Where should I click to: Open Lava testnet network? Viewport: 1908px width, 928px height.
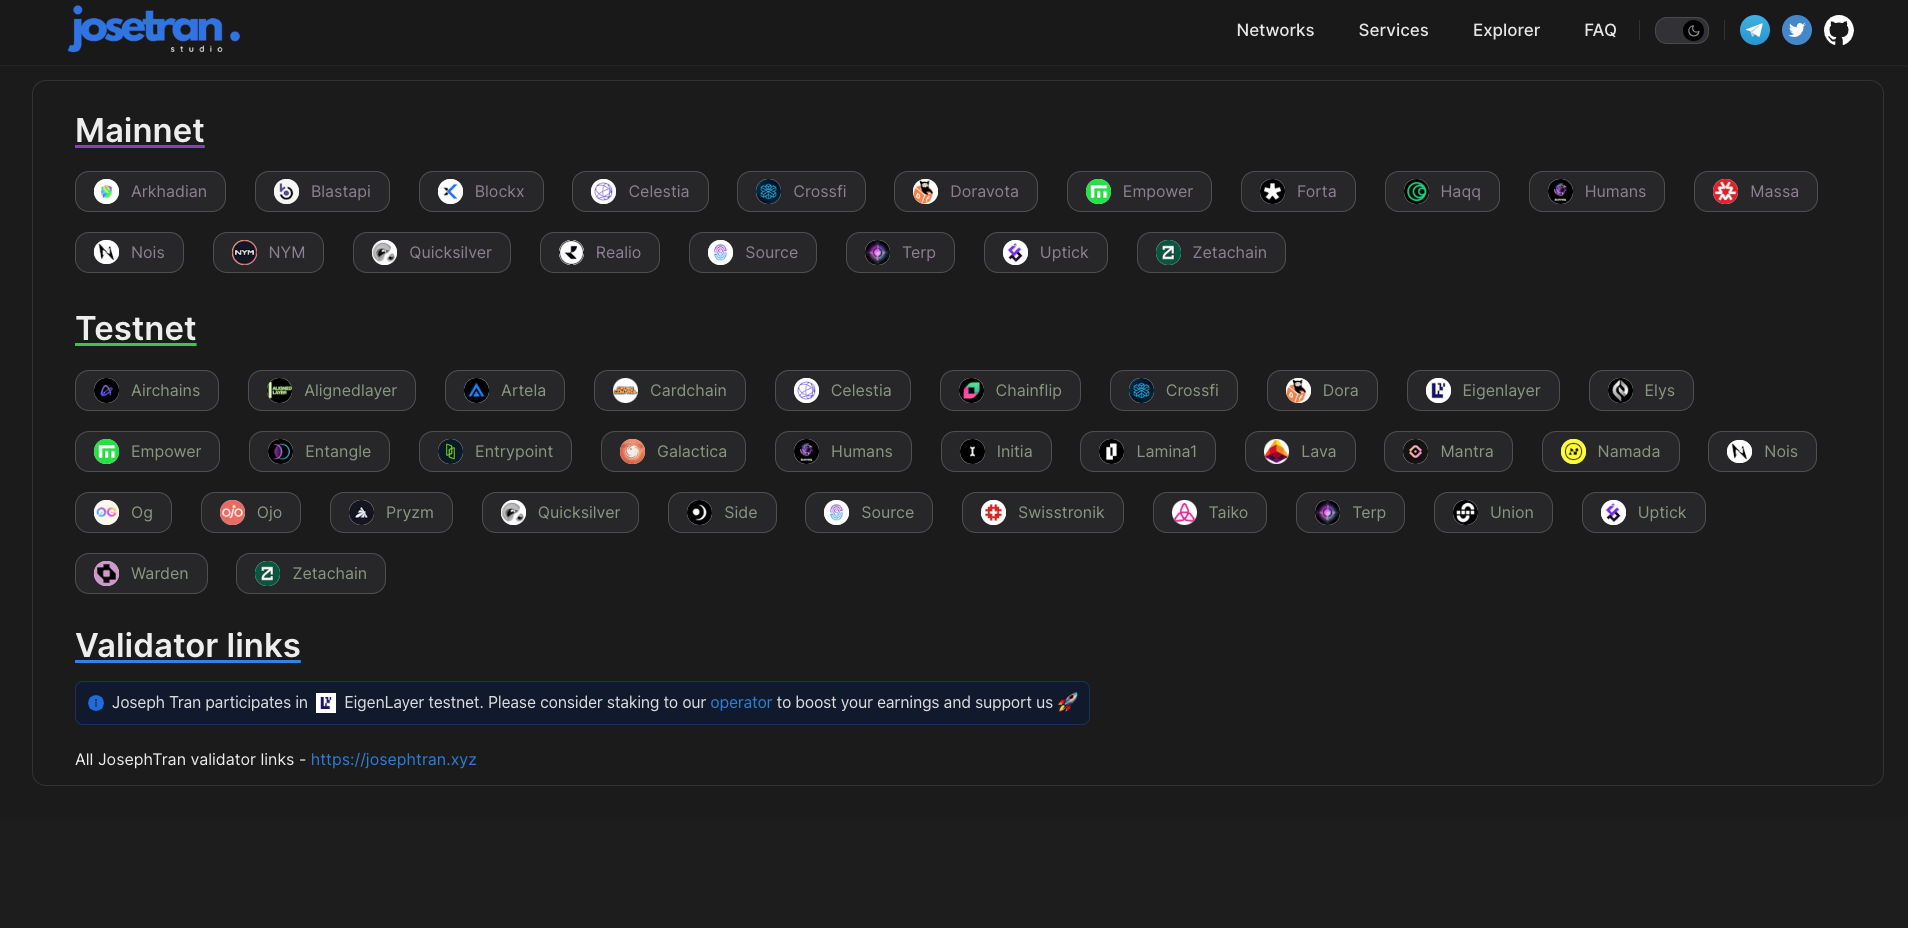click(1300, 451)
